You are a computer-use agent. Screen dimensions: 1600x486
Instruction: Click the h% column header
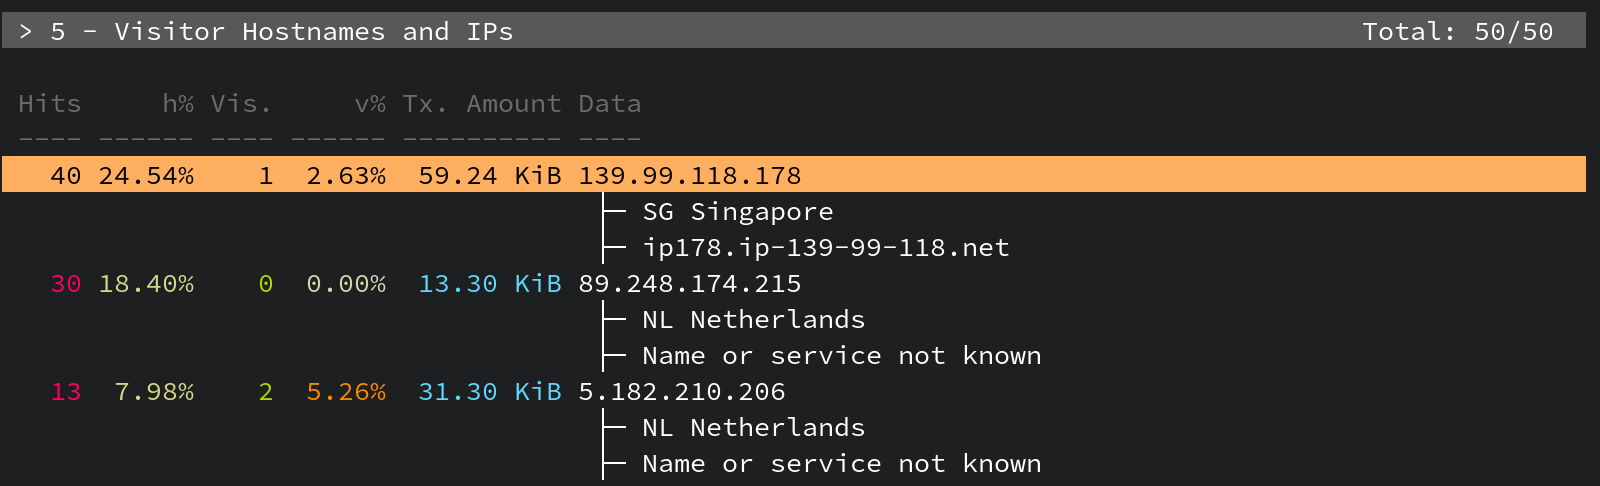coord(178,104)
